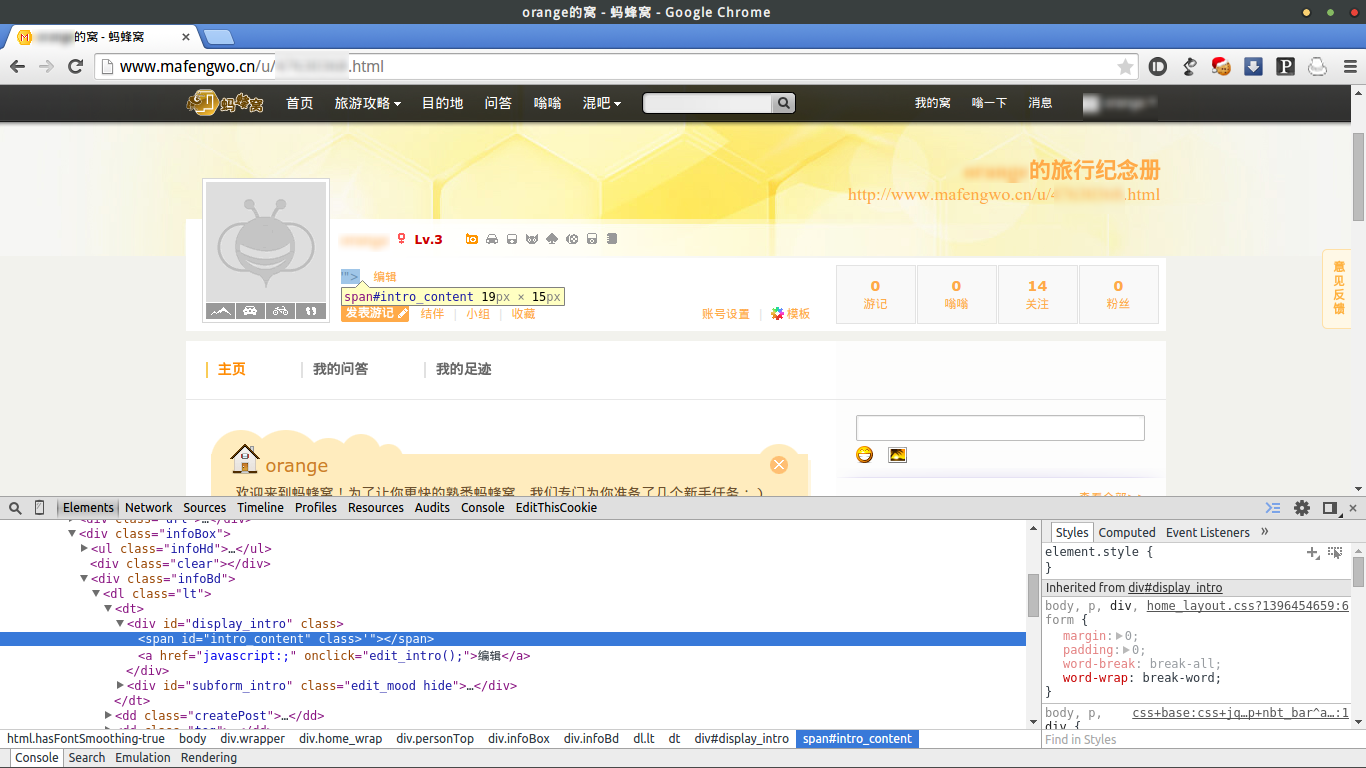Viewport: 1366px width, 768px height.
Task: Open the home_layout.css source link
Action: pyautogui.click(x=1248, y=606)
